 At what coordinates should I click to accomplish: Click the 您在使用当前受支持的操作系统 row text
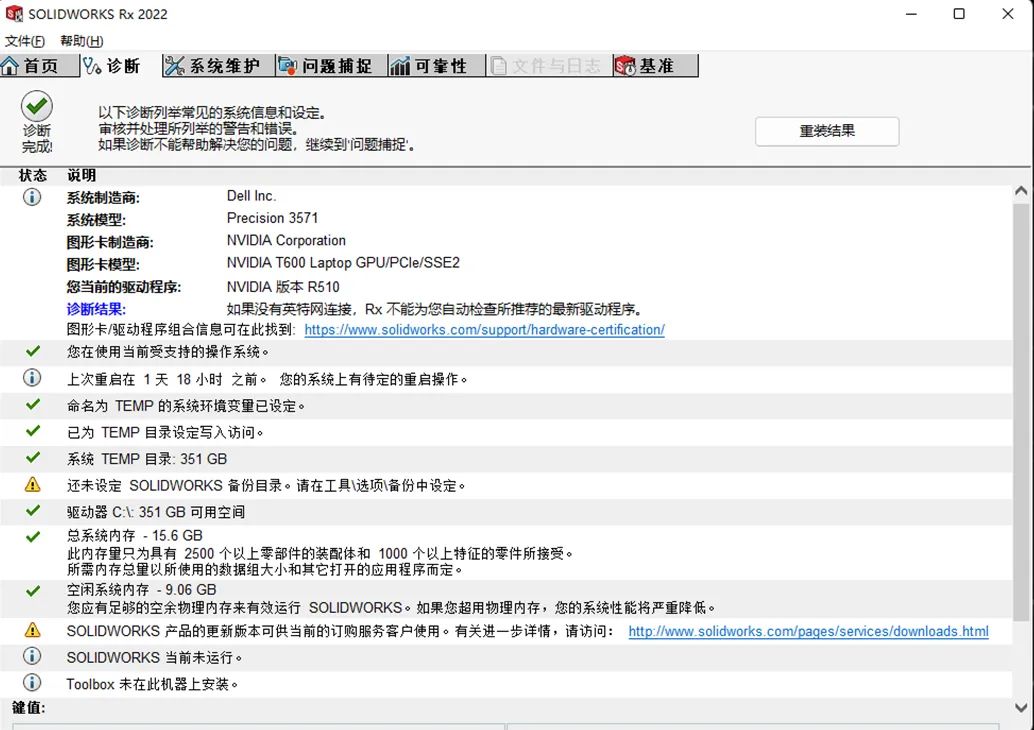pyautogui.click(x=168, y=352)
